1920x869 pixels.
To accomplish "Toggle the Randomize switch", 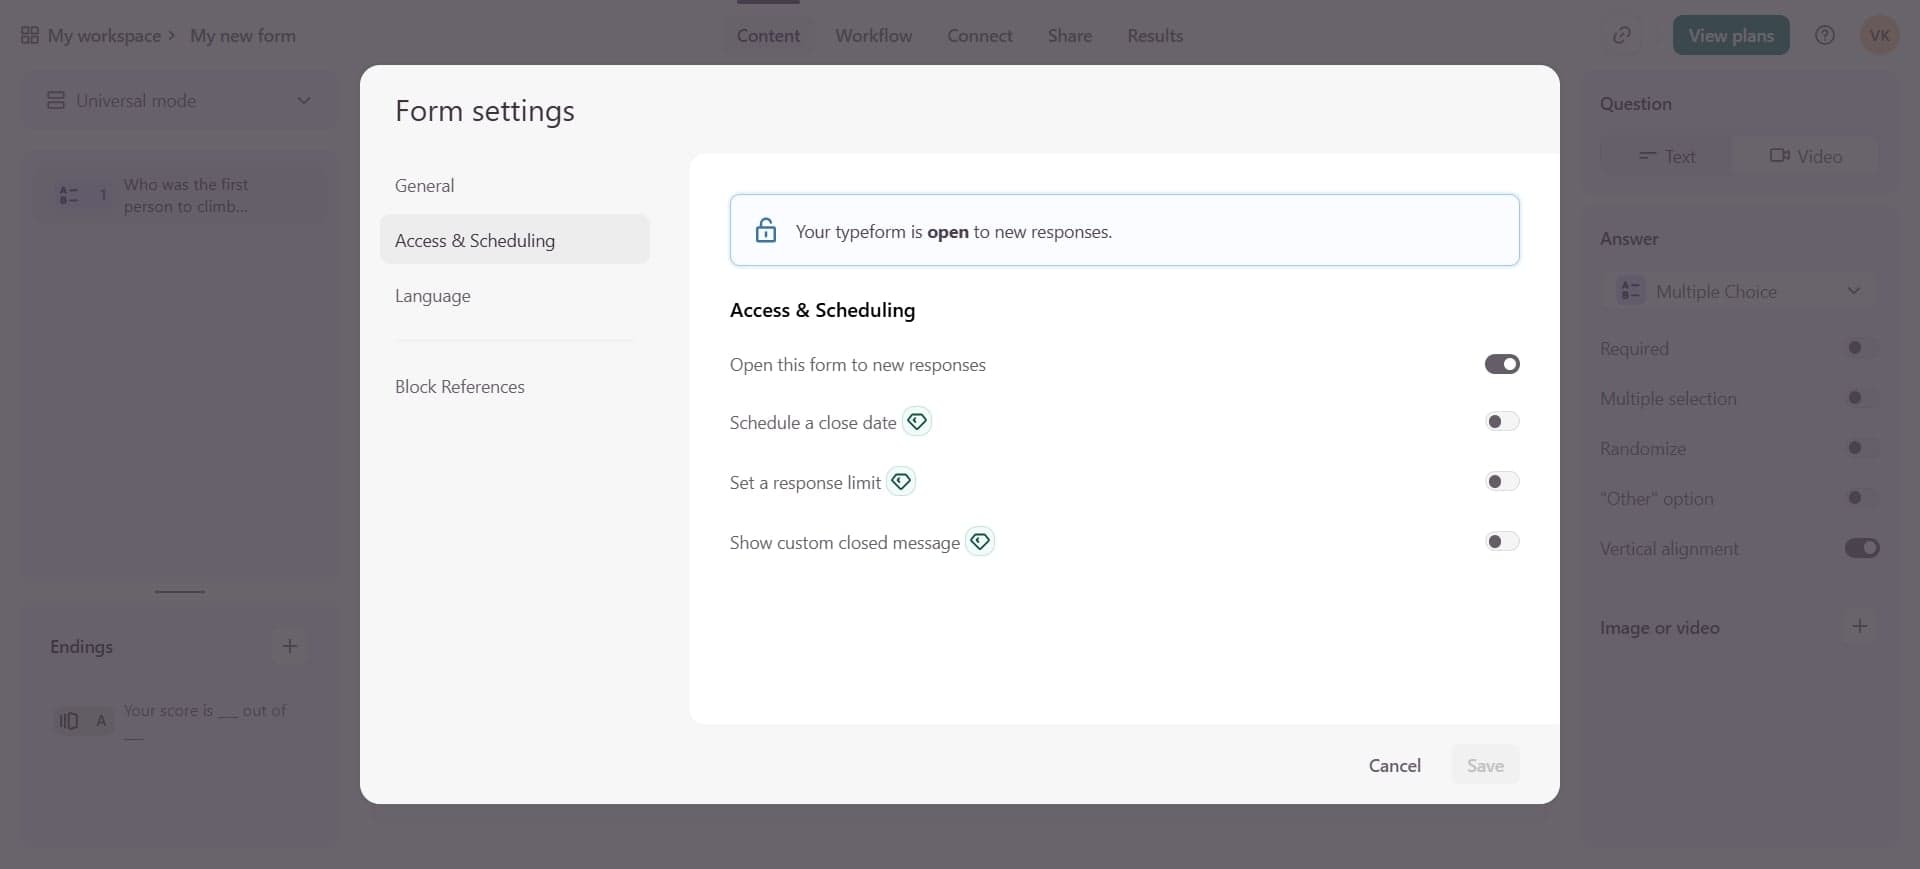I will coord(1862,448).
